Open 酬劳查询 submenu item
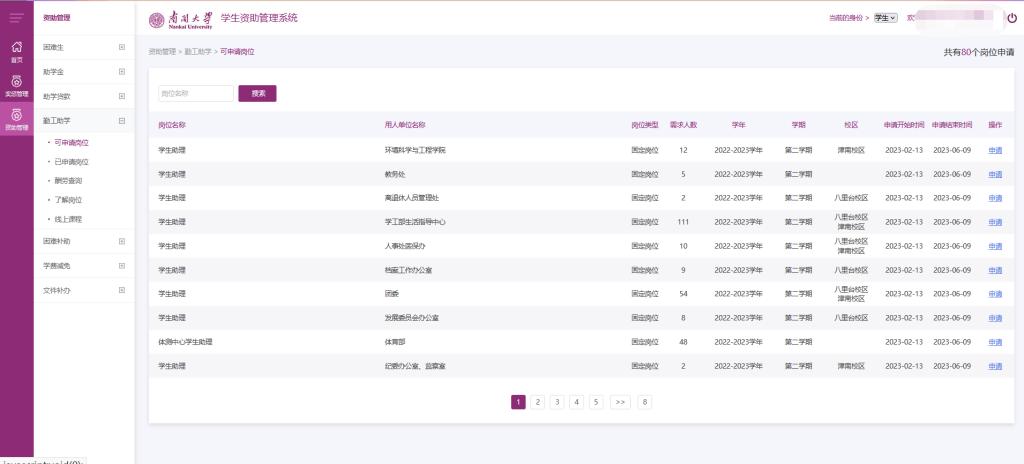Viewport: 1024px width, 464px height. pyautogui.click(x=68, y=180)
